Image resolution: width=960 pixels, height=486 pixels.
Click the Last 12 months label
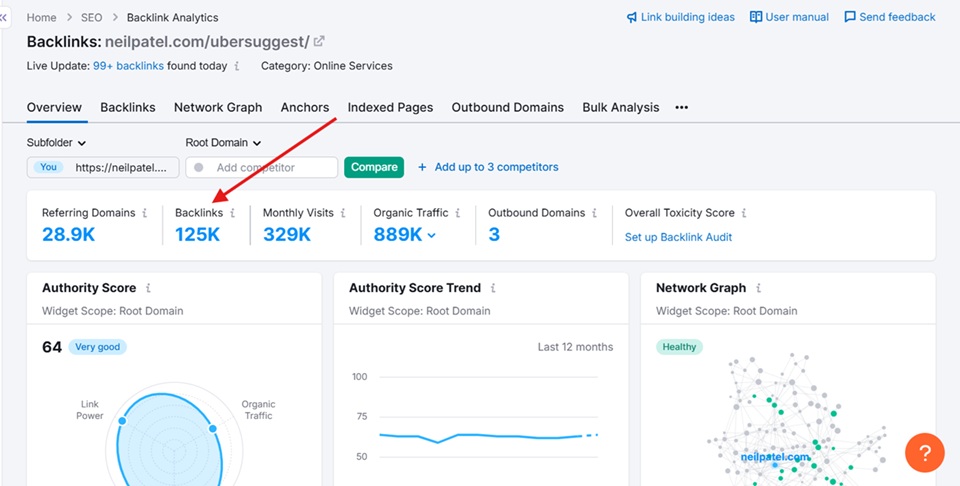tap(576, 347)
